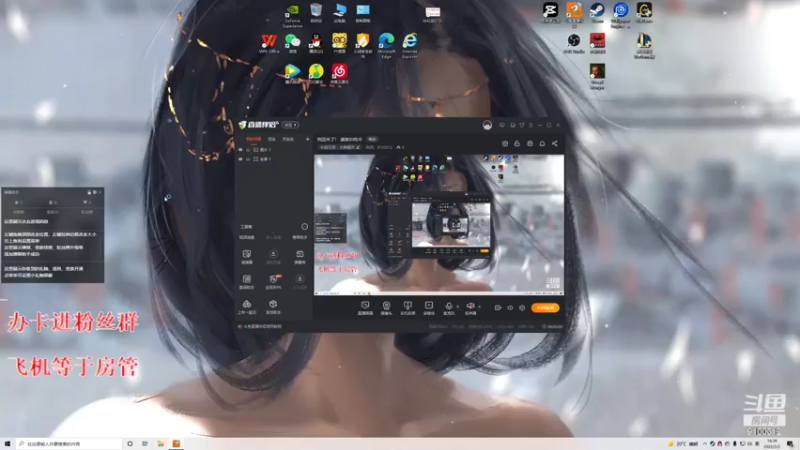Viewport: 800px width, 450px height.
Task: Open the hamburger menu in Douyu title bar
Action: pyautogui.click(x=531, y=125)
